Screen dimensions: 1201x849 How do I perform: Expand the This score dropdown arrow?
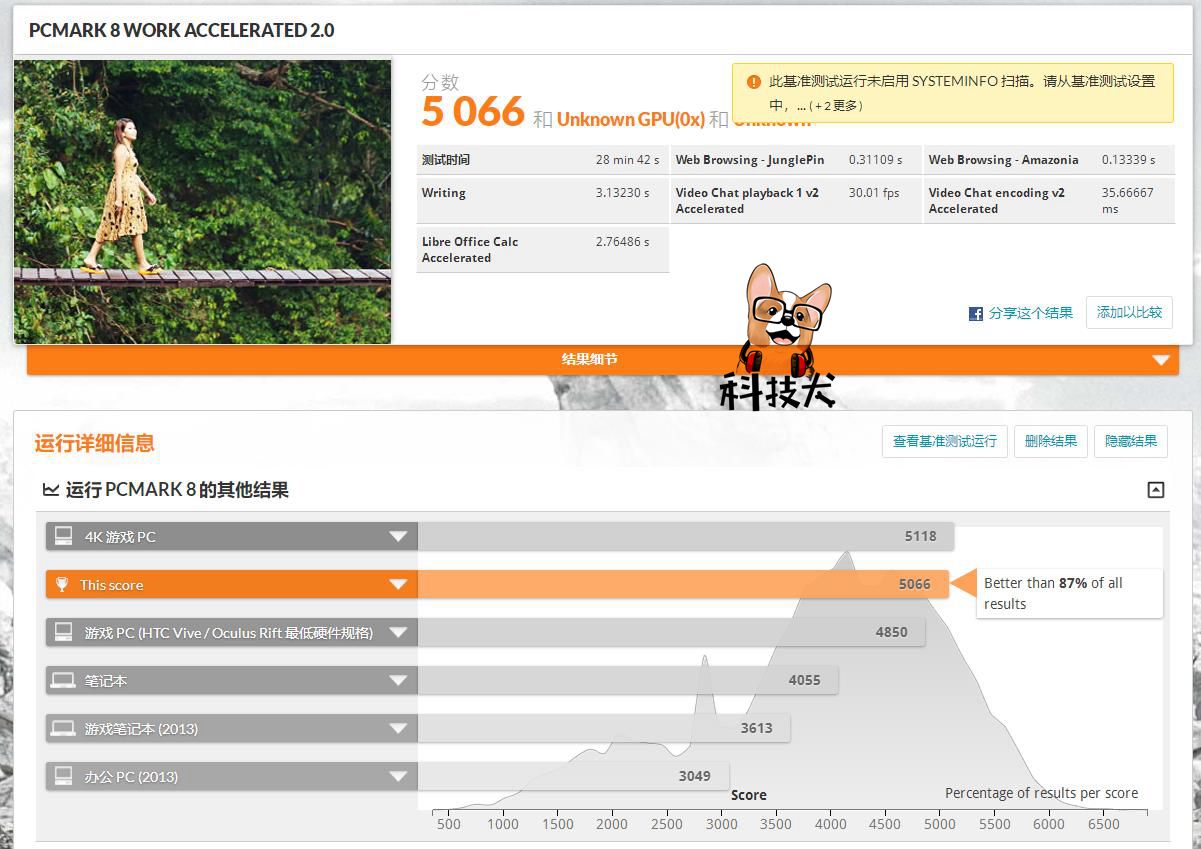[398, 584]
